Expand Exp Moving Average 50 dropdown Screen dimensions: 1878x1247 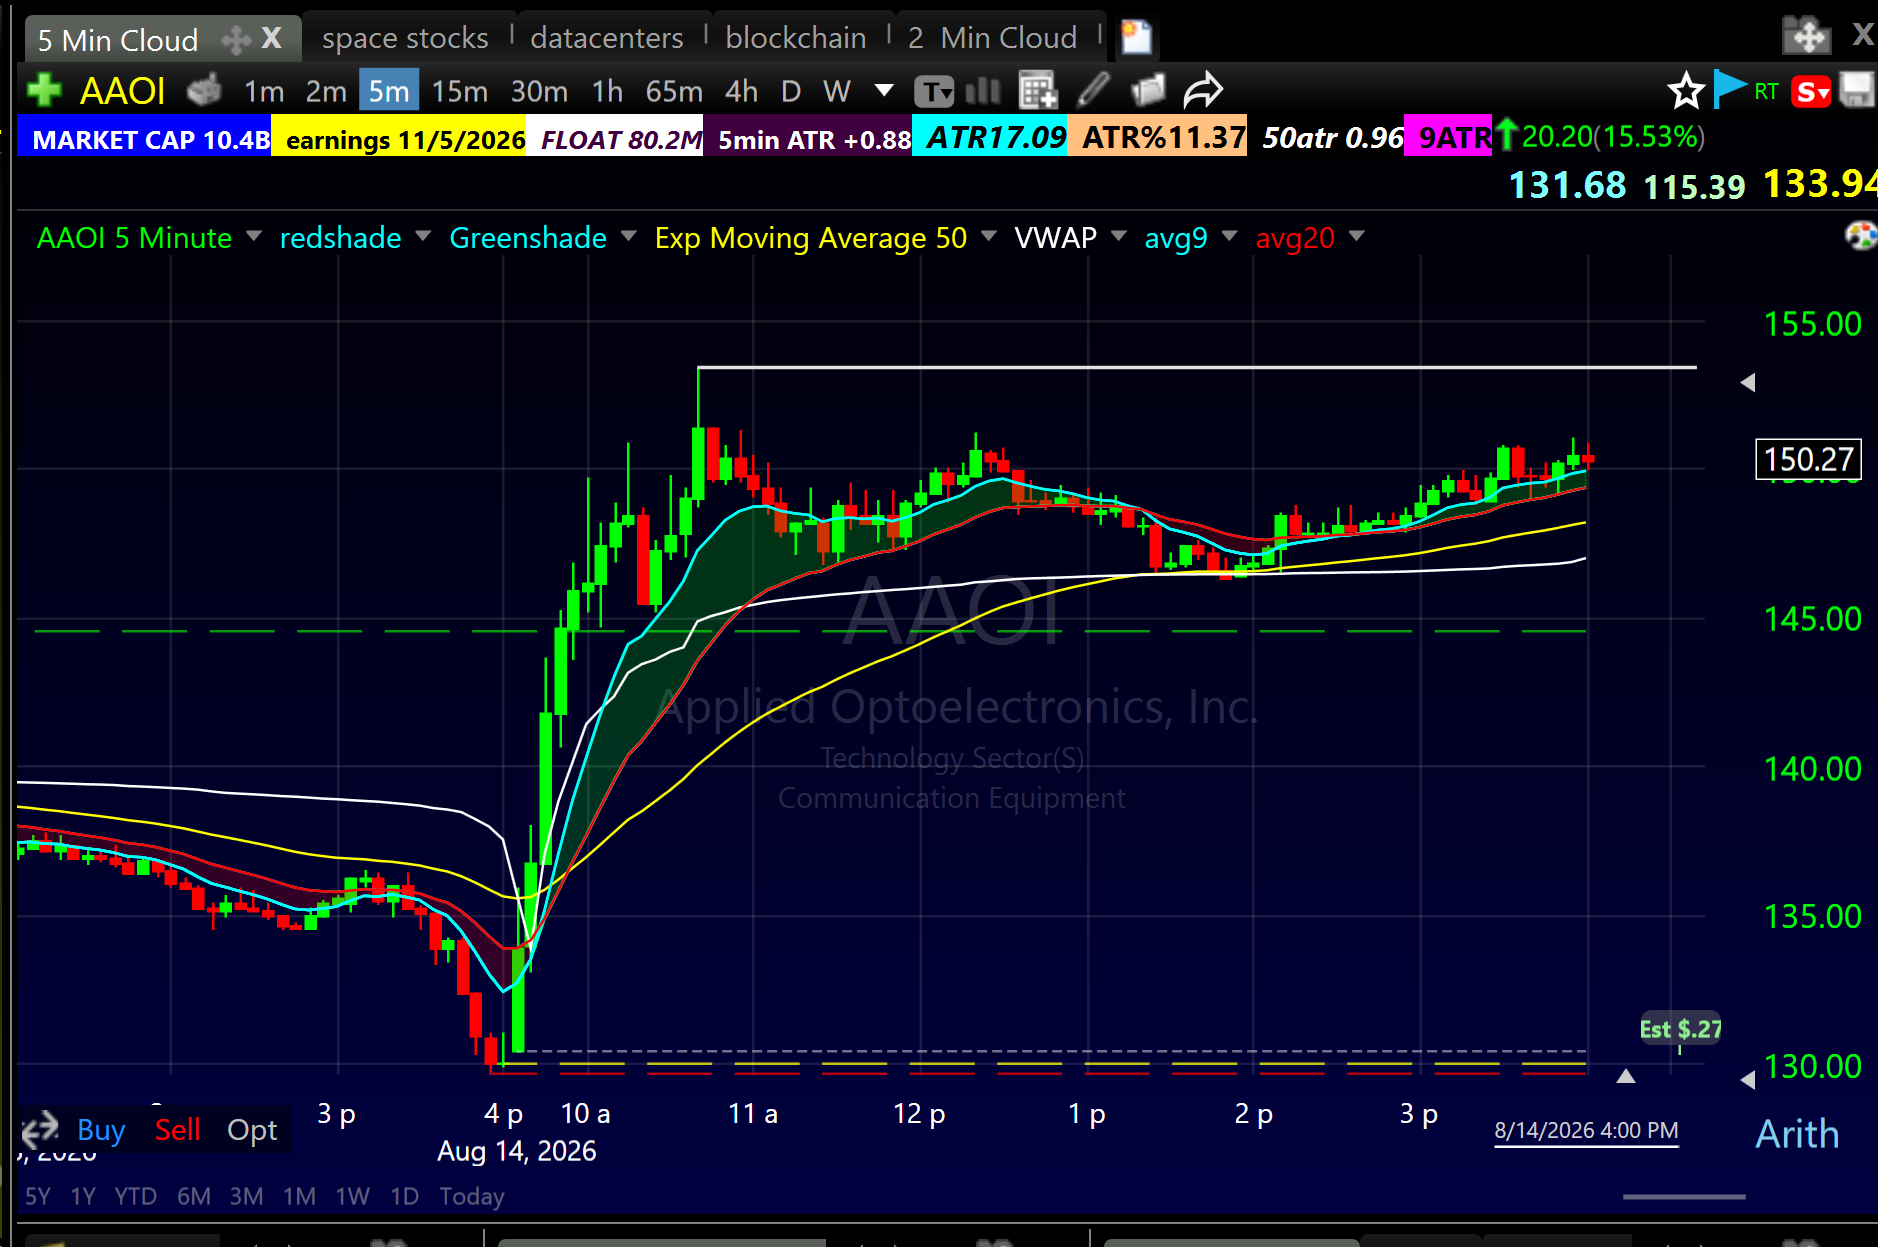pos(989,236)
